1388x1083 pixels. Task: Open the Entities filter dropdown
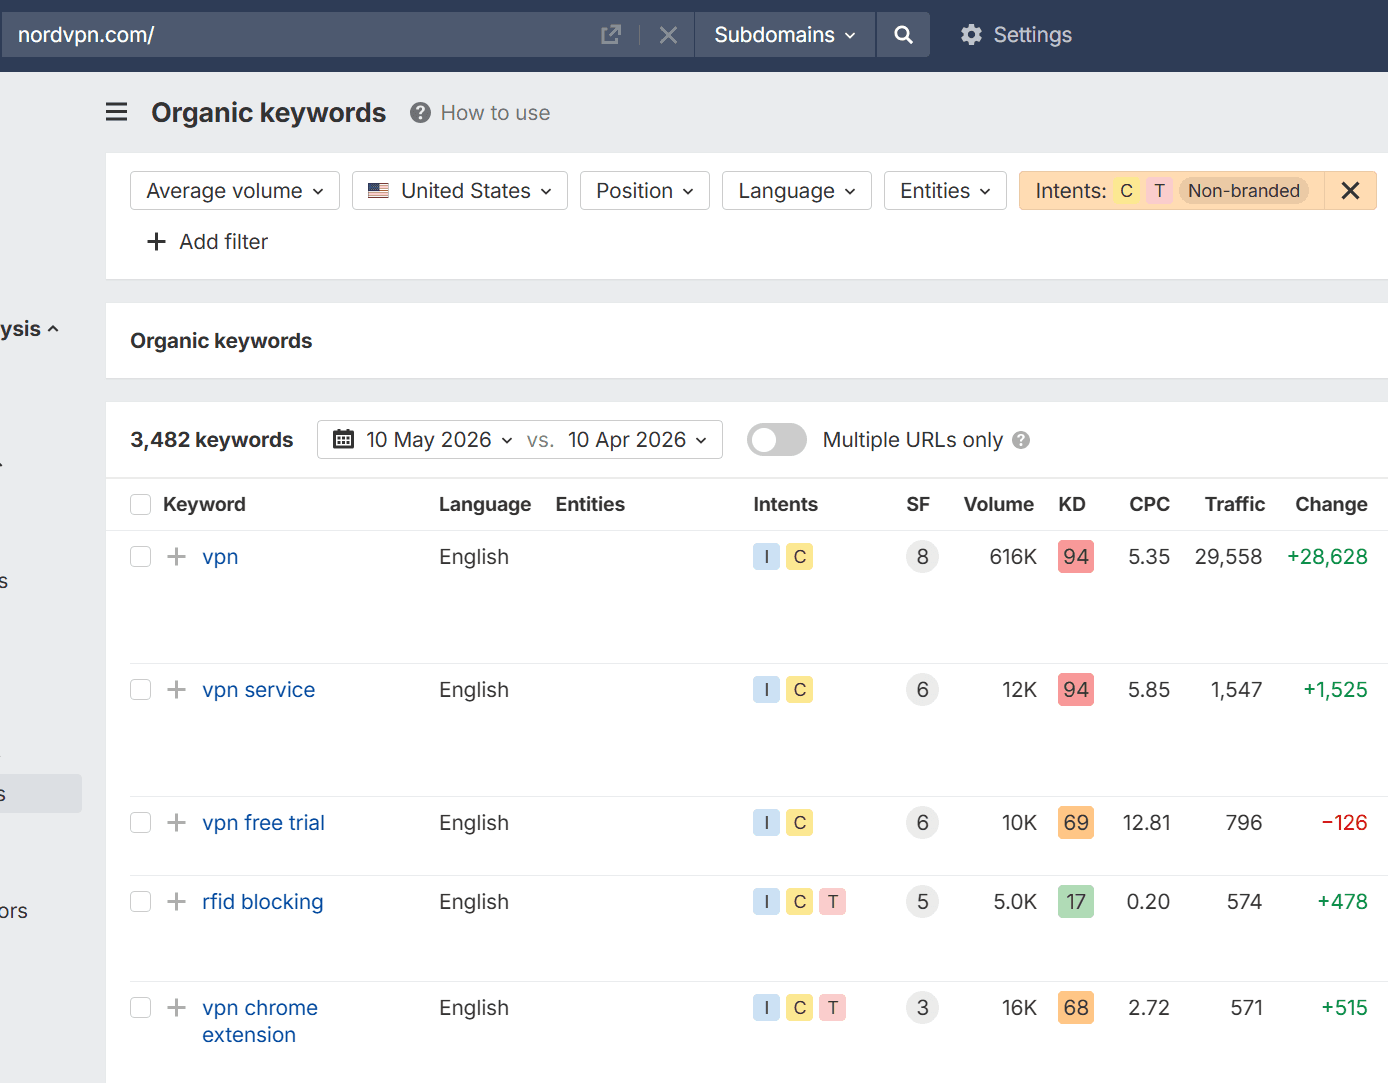(945, 191)
